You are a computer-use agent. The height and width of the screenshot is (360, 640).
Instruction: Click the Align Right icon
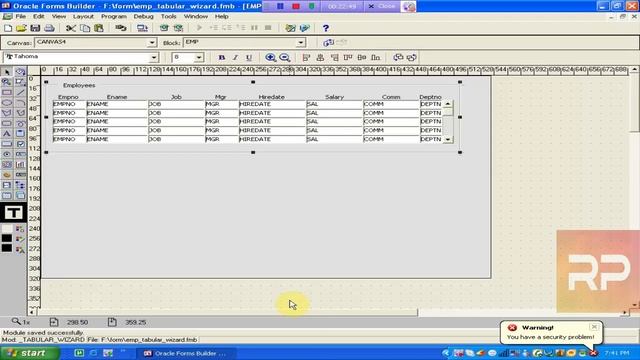[334, 58]
